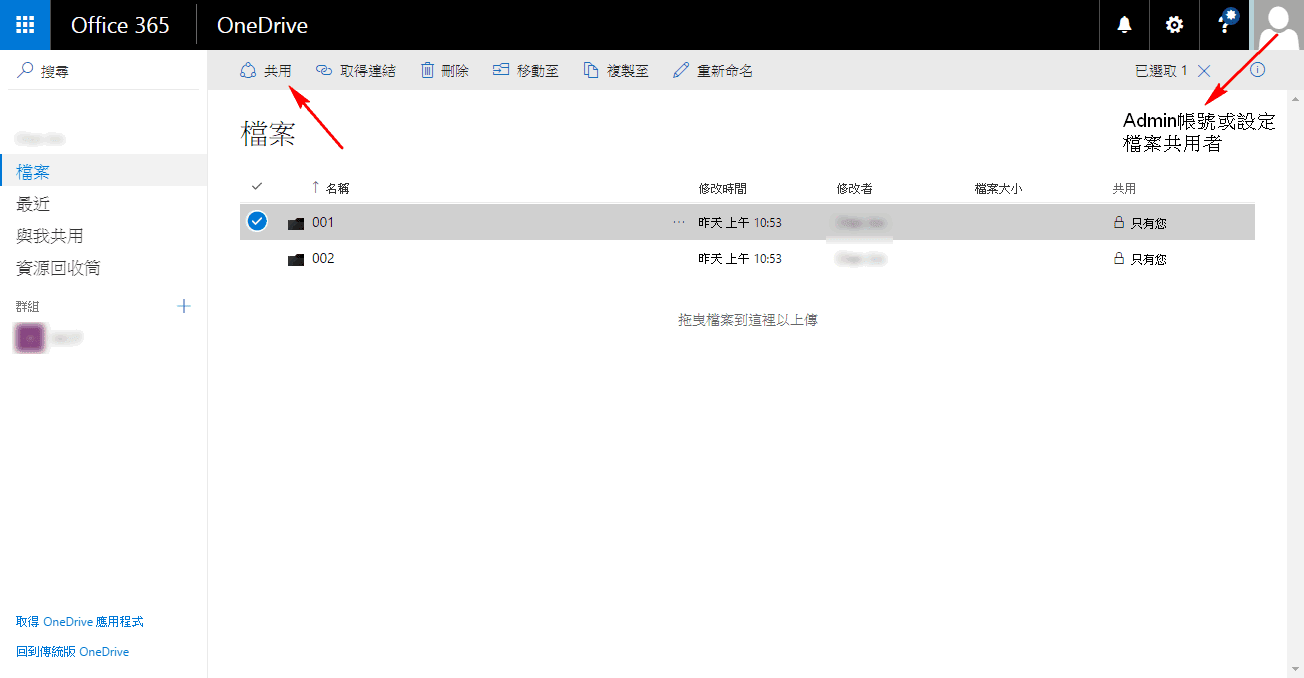The image size is (1304, 678).
Task: Click the search magnifier icon
Action: (x=26, y=71)
